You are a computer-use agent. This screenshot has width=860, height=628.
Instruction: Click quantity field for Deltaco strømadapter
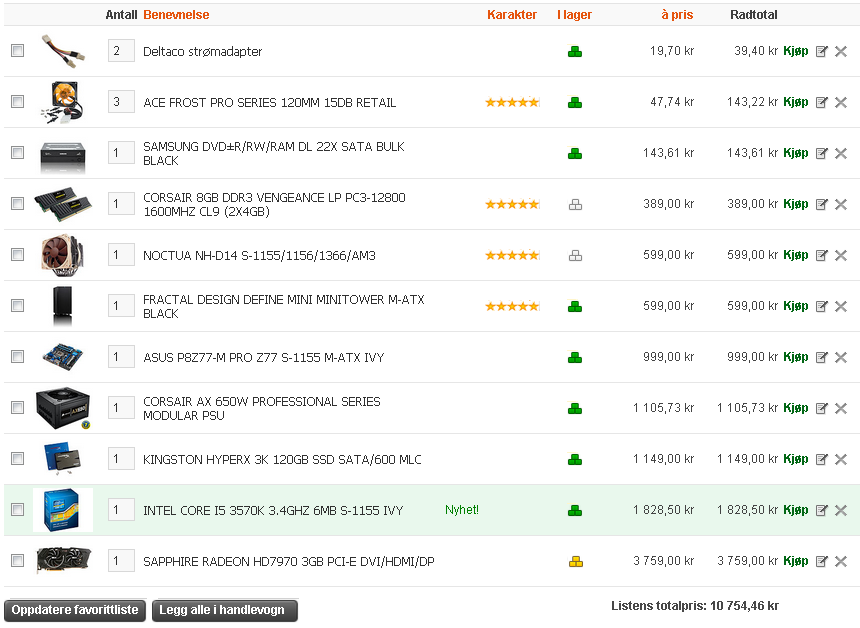point(121,51)
